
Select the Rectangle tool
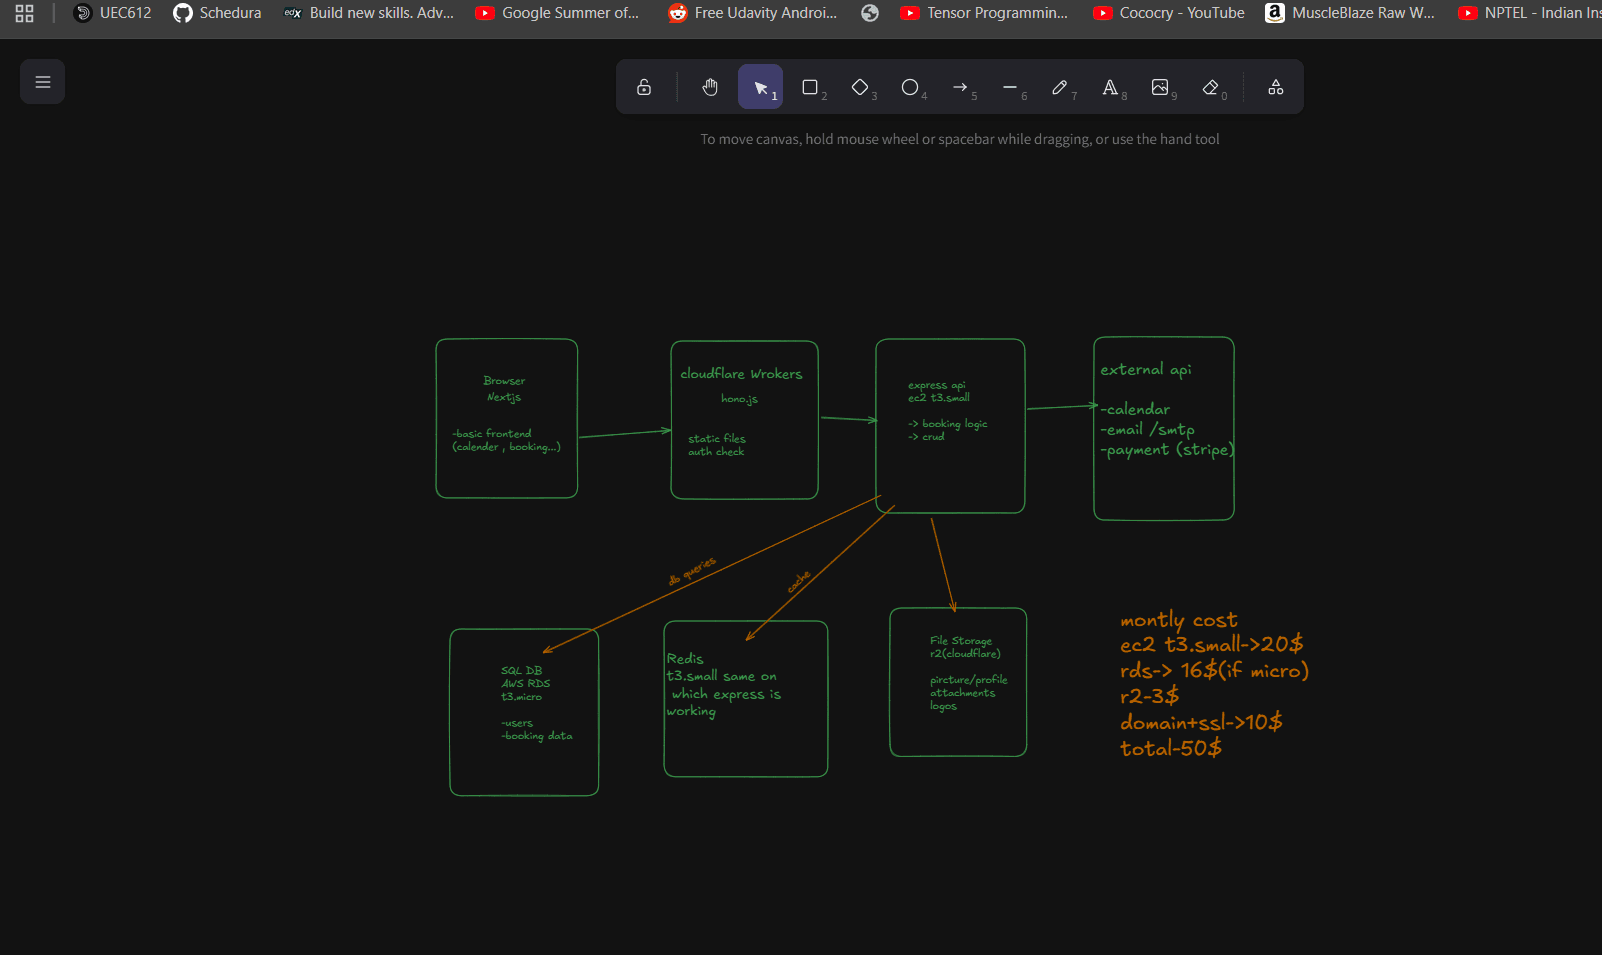[x=811, y=87]
